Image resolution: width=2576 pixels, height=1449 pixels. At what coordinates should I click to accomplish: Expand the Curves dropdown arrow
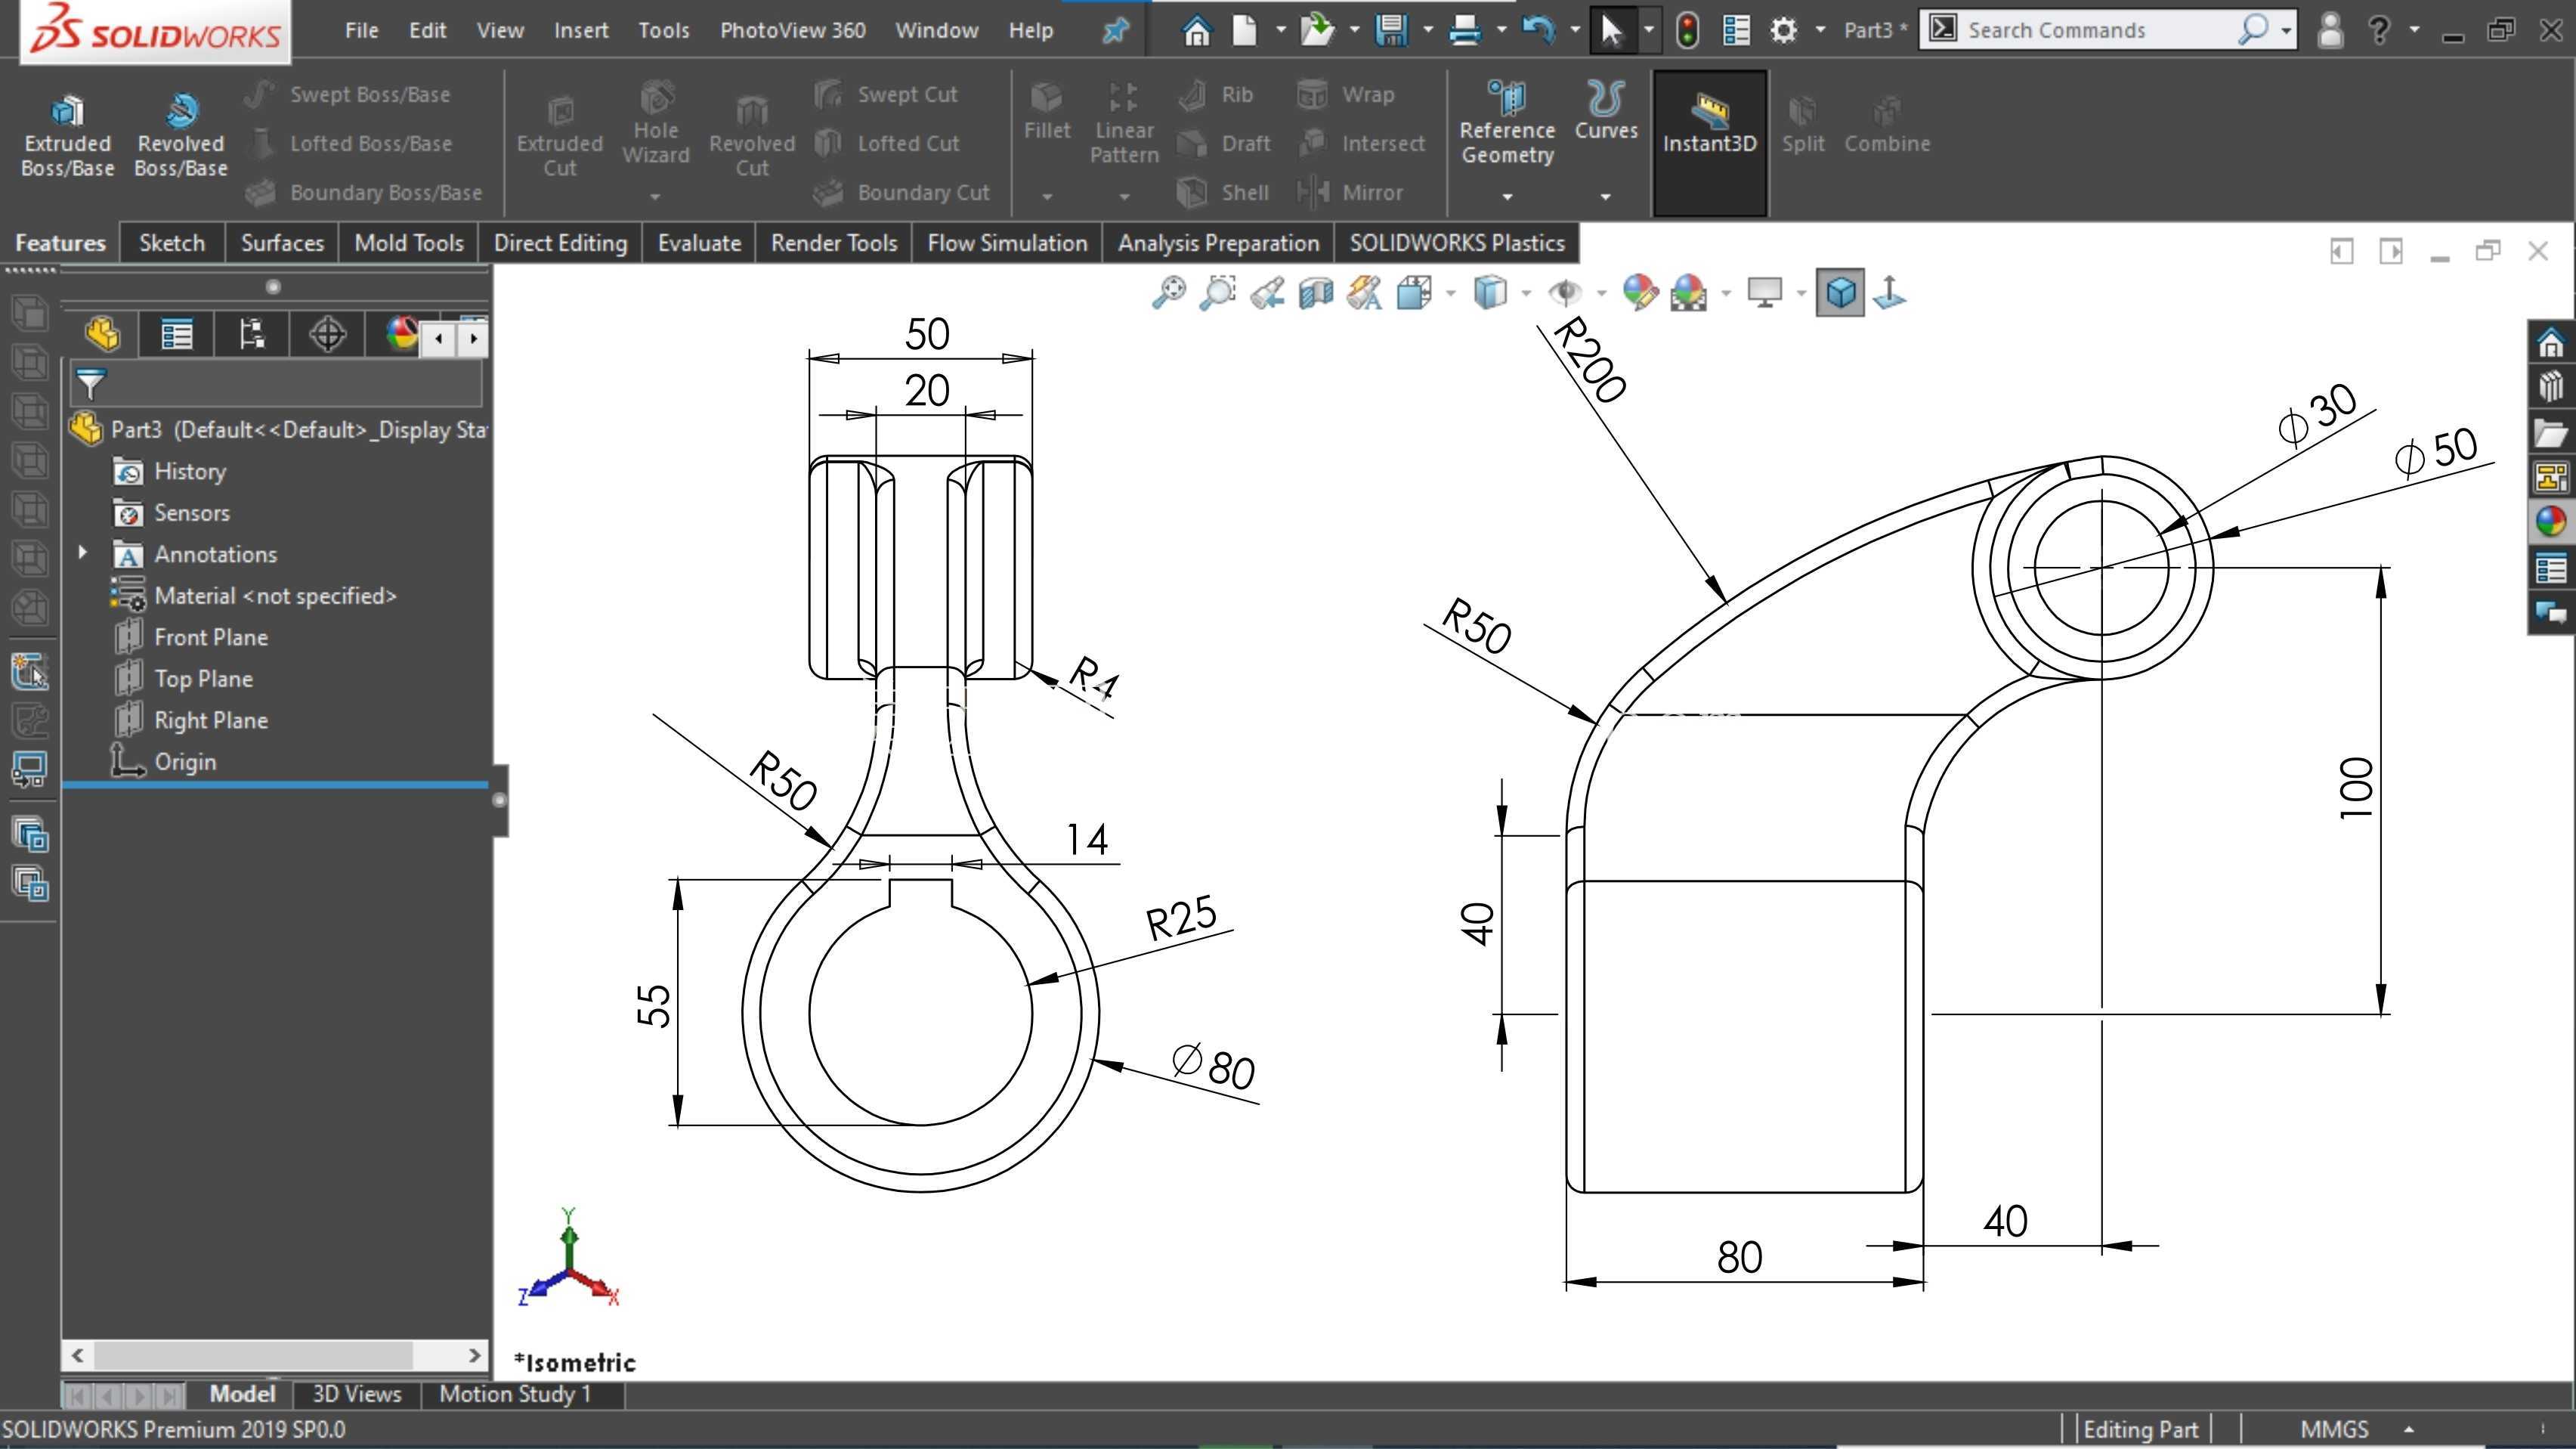(x=1605, y=197)
